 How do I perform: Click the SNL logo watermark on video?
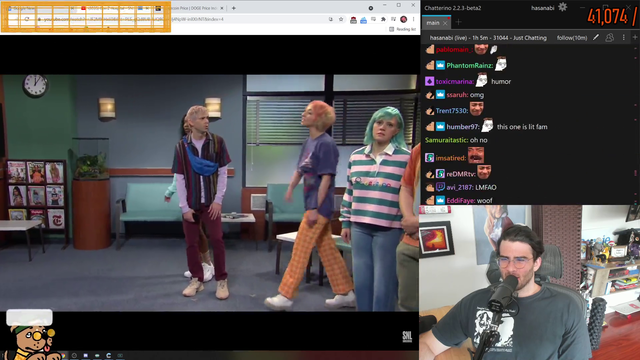[407, 336]
